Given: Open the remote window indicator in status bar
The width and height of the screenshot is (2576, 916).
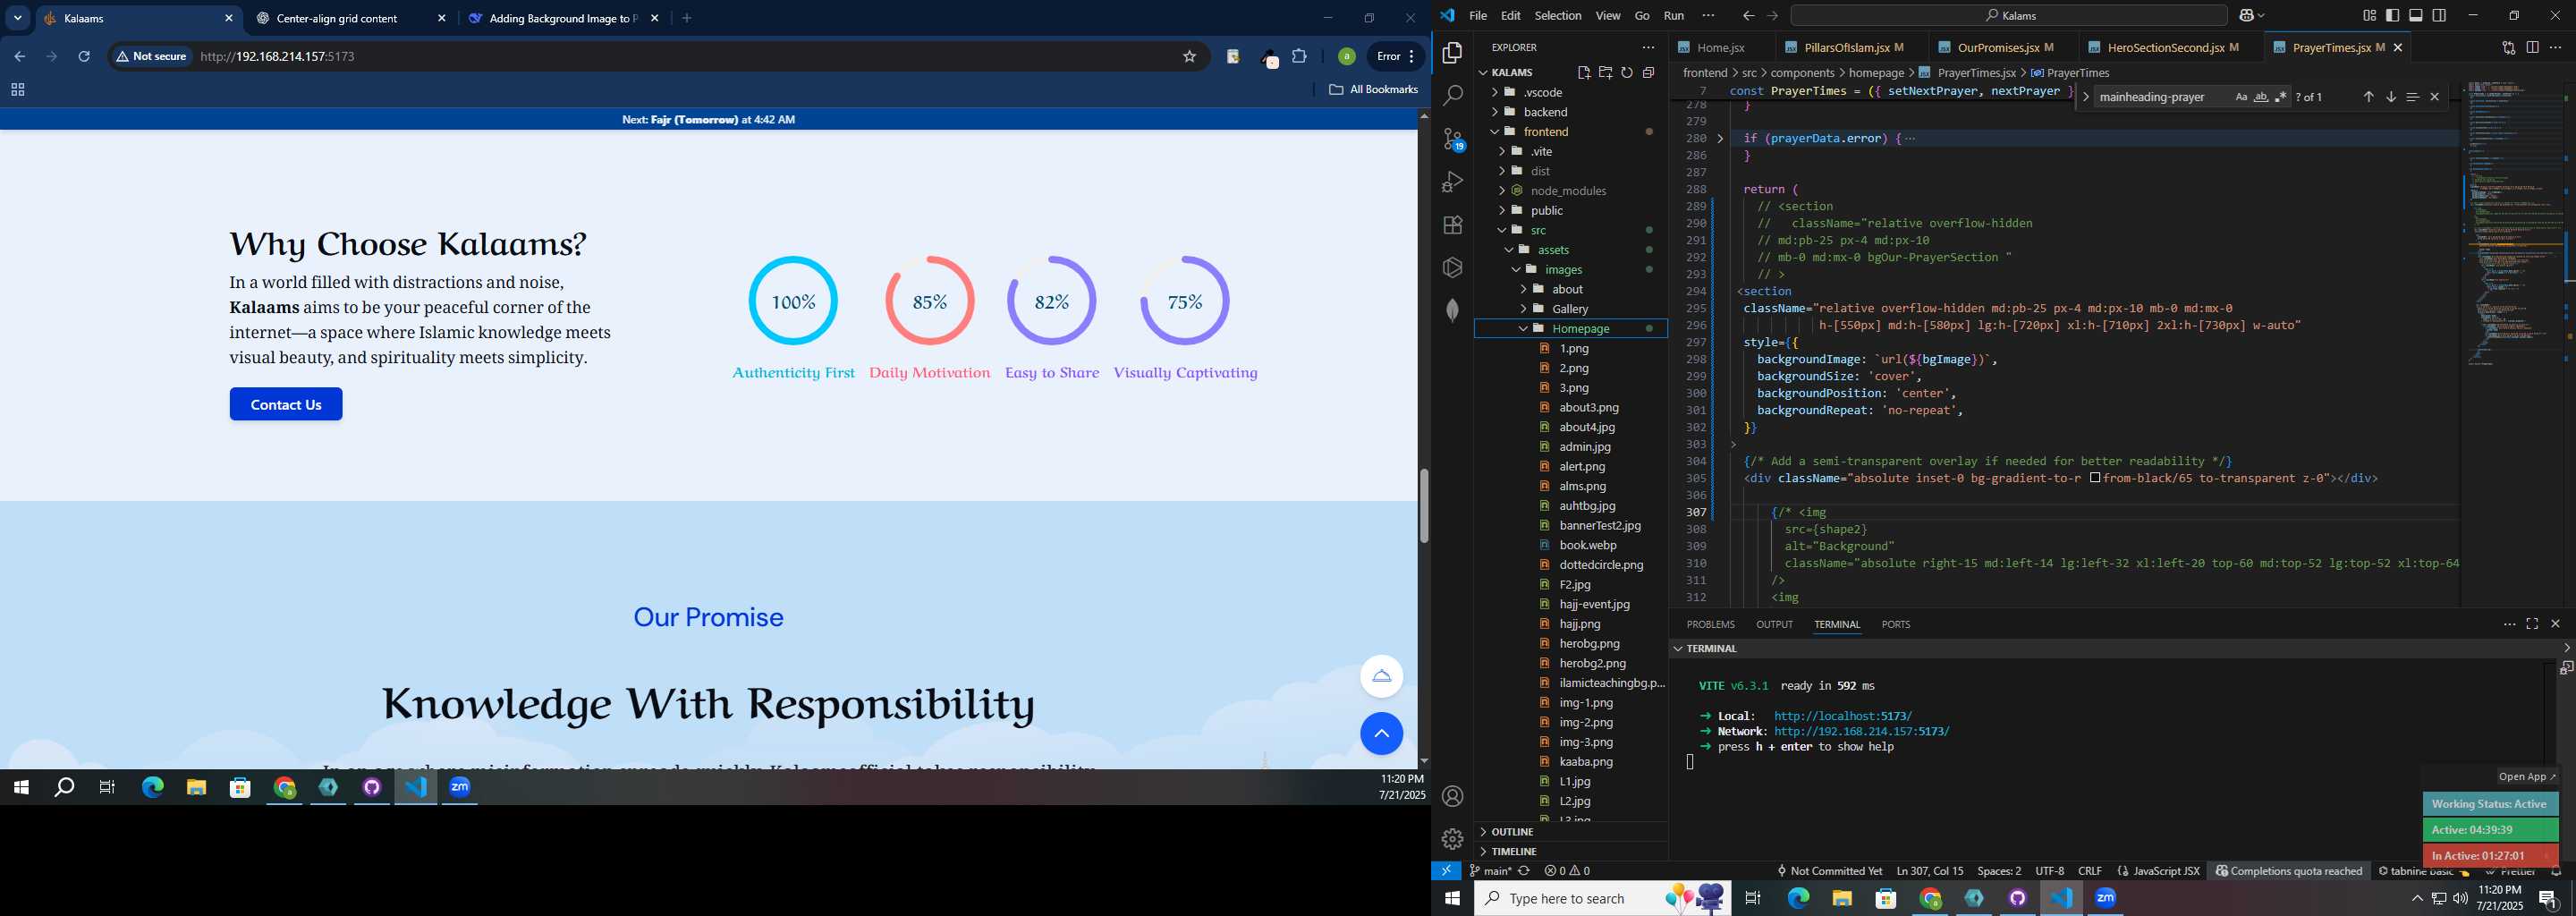Looking at the screenshot, I should pos(1446,871).
